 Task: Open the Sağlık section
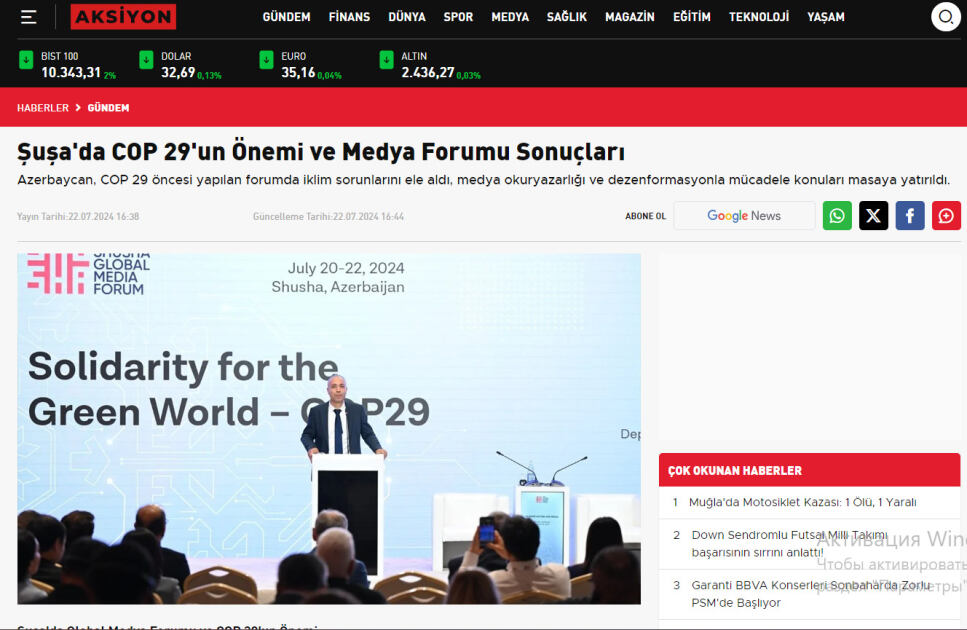pyautogui.click(x=566, y=17)
